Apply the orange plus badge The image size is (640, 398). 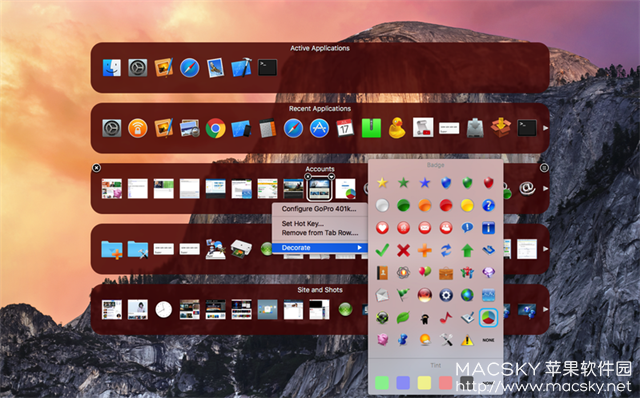[x=424, y=250]
